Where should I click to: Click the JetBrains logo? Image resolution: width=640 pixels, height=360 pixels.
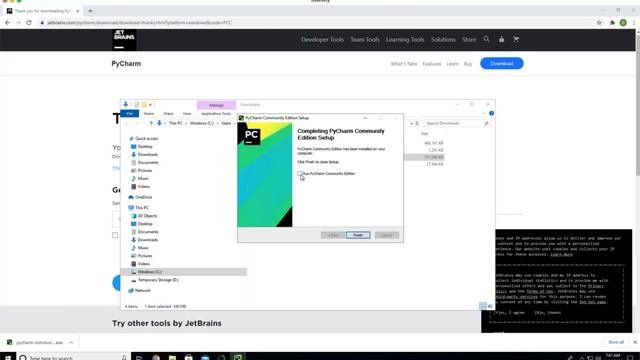point(124,40)
